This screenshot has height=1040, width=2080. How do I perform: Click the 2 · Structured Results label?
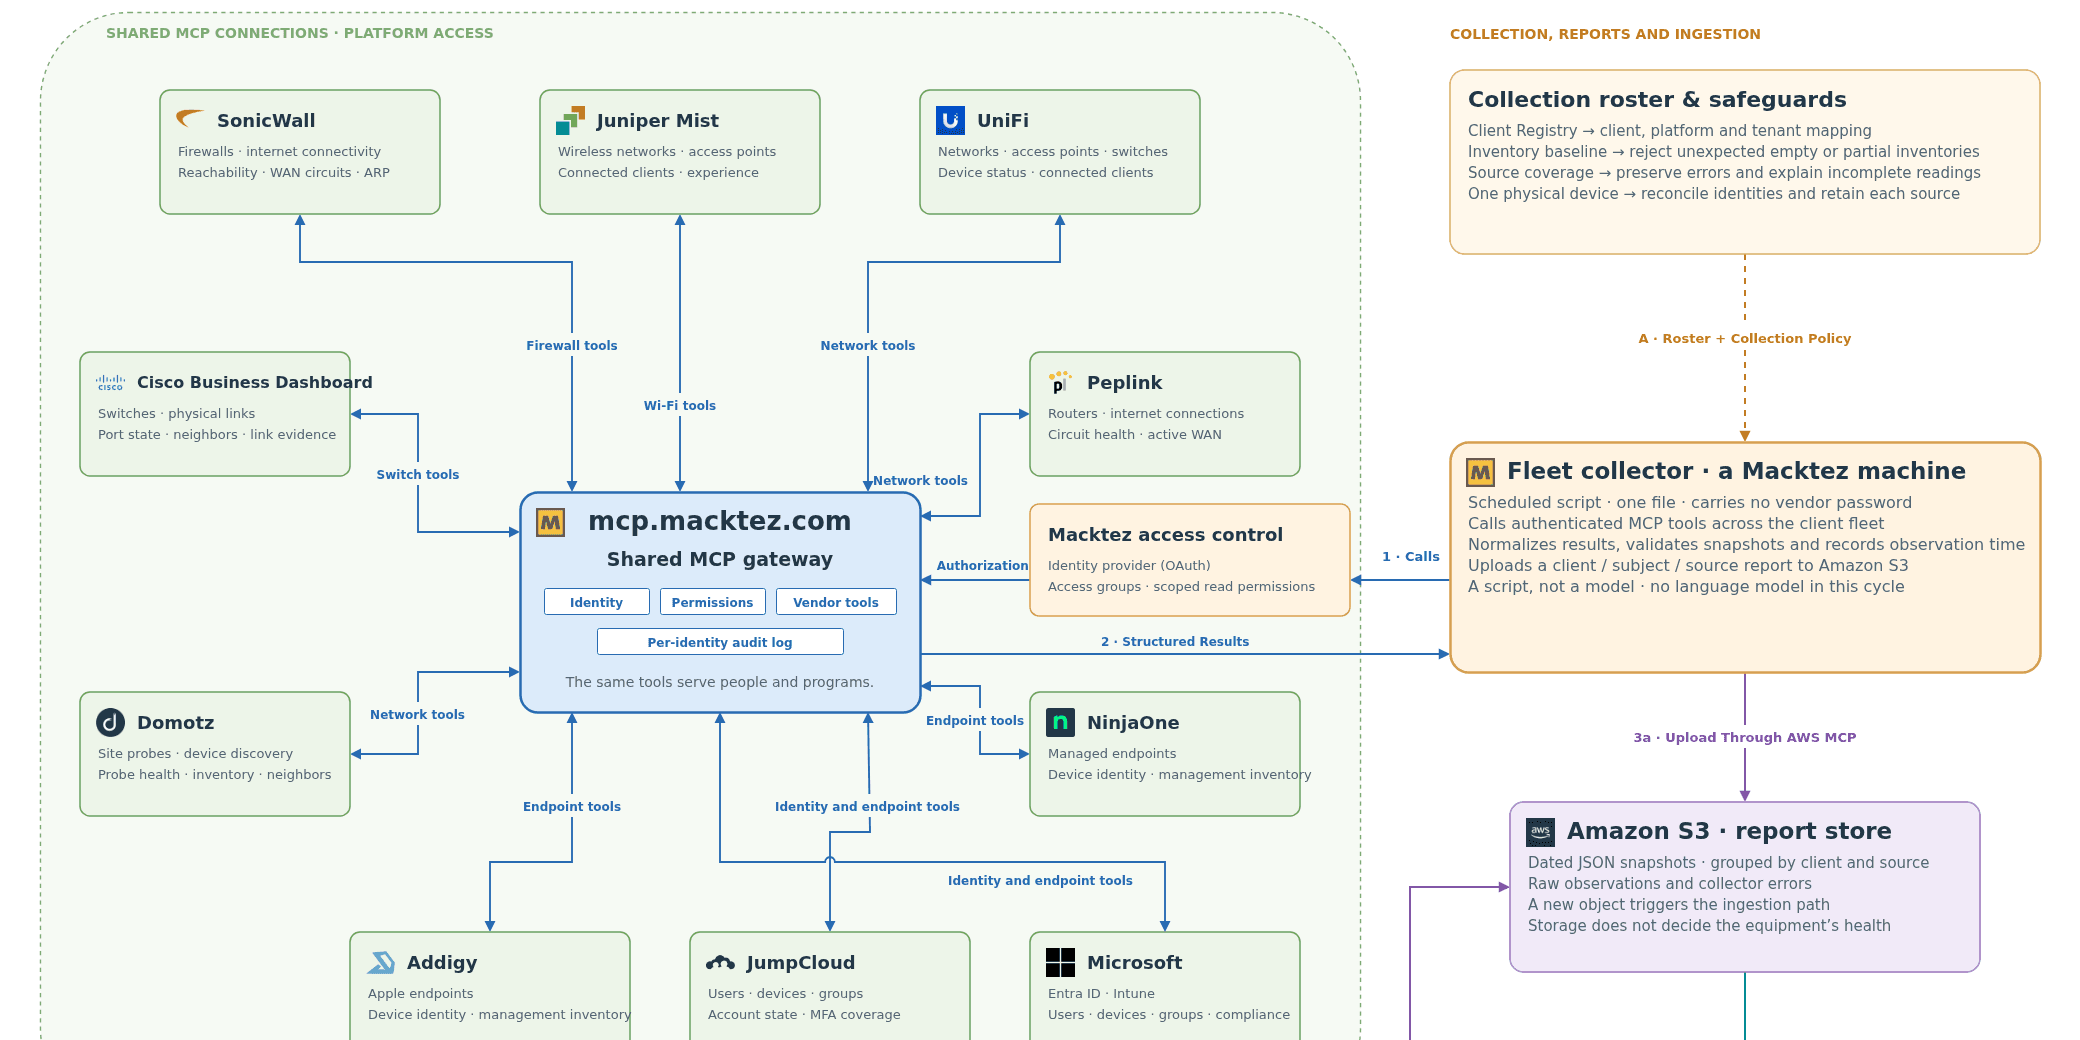pyautogui.click(x=1175, y=642)
